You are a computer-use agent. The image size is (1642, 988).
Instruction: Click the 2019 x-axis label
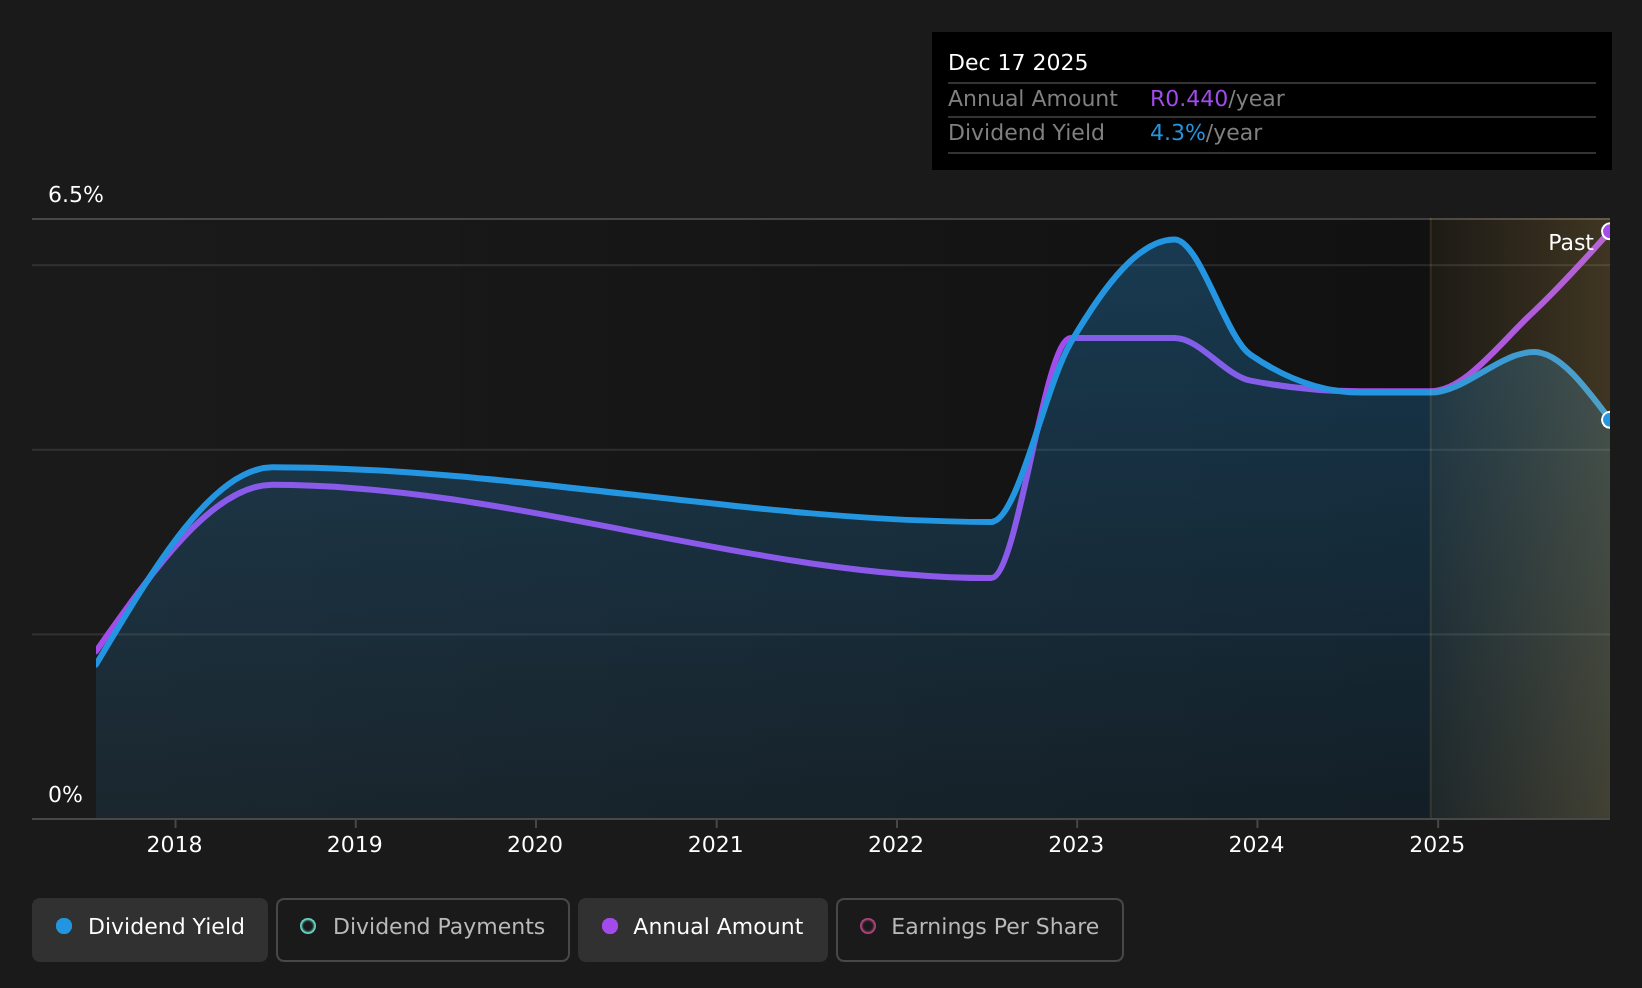coord(355,845)
